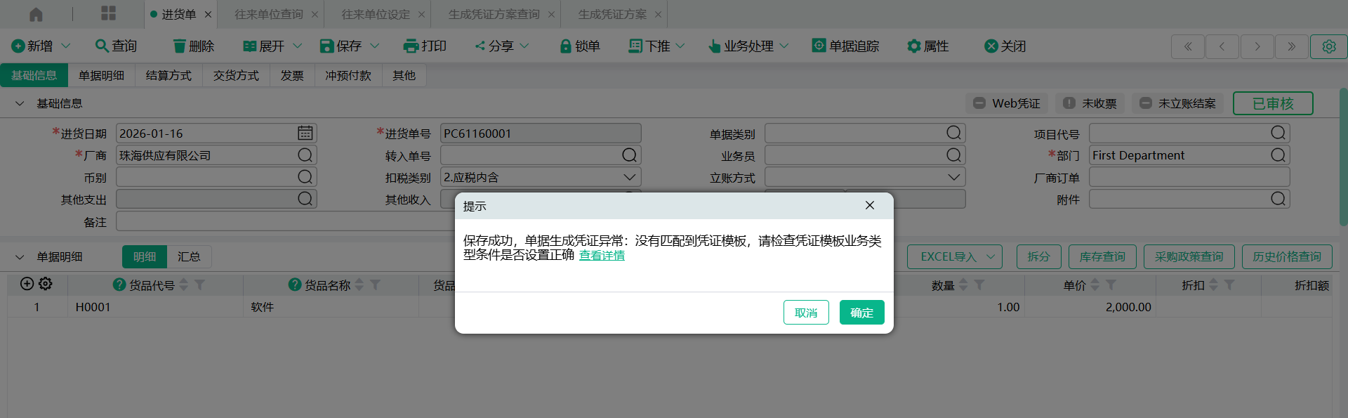The width and height of the screenshot is (1348, 418).
Task: Switch to 明细 view toggle
Action: point(144,257)
